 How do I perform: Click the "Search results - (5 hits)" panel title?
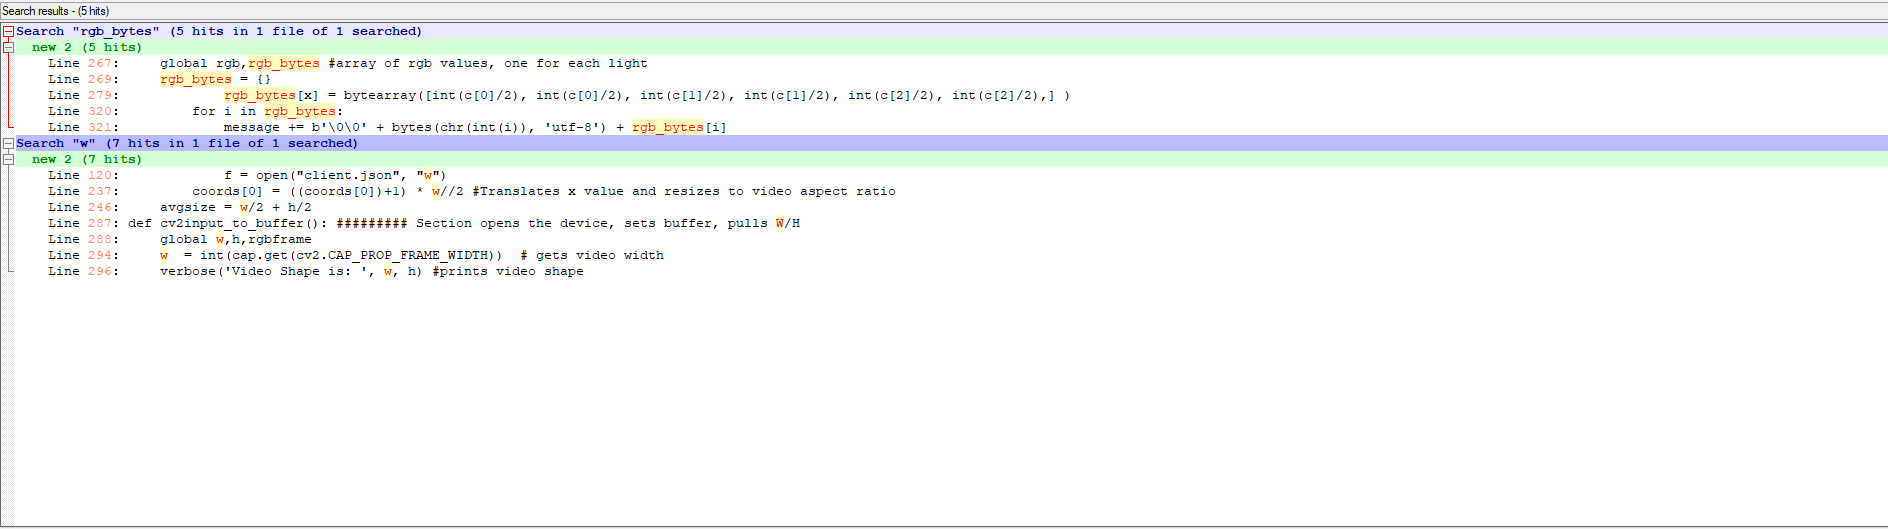click(x=56, y=11)
